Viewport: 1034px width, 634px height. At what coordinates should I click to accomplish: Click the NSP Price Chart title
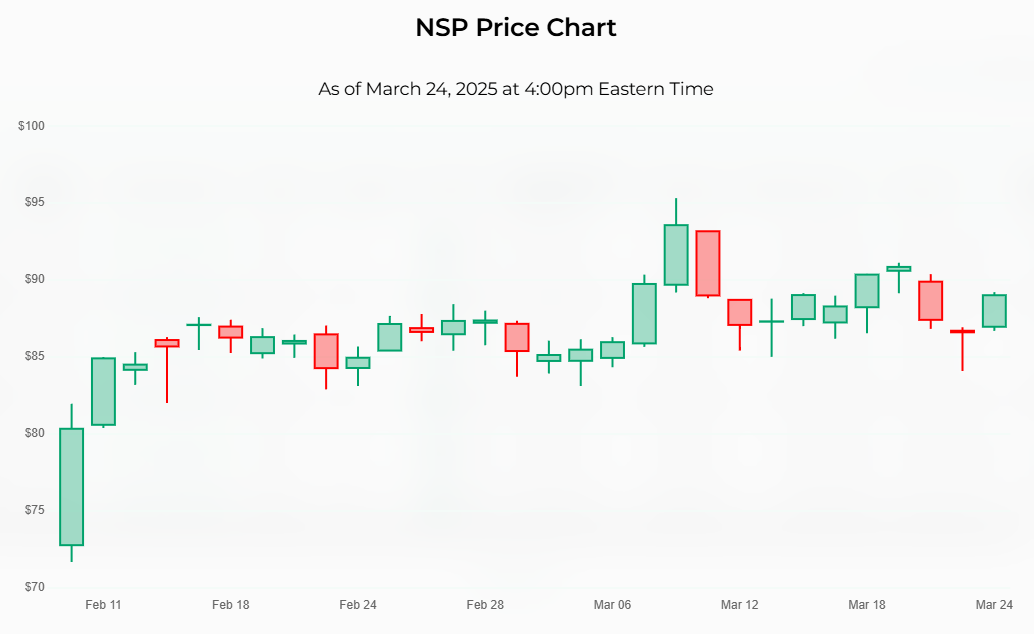click(516, 28)
